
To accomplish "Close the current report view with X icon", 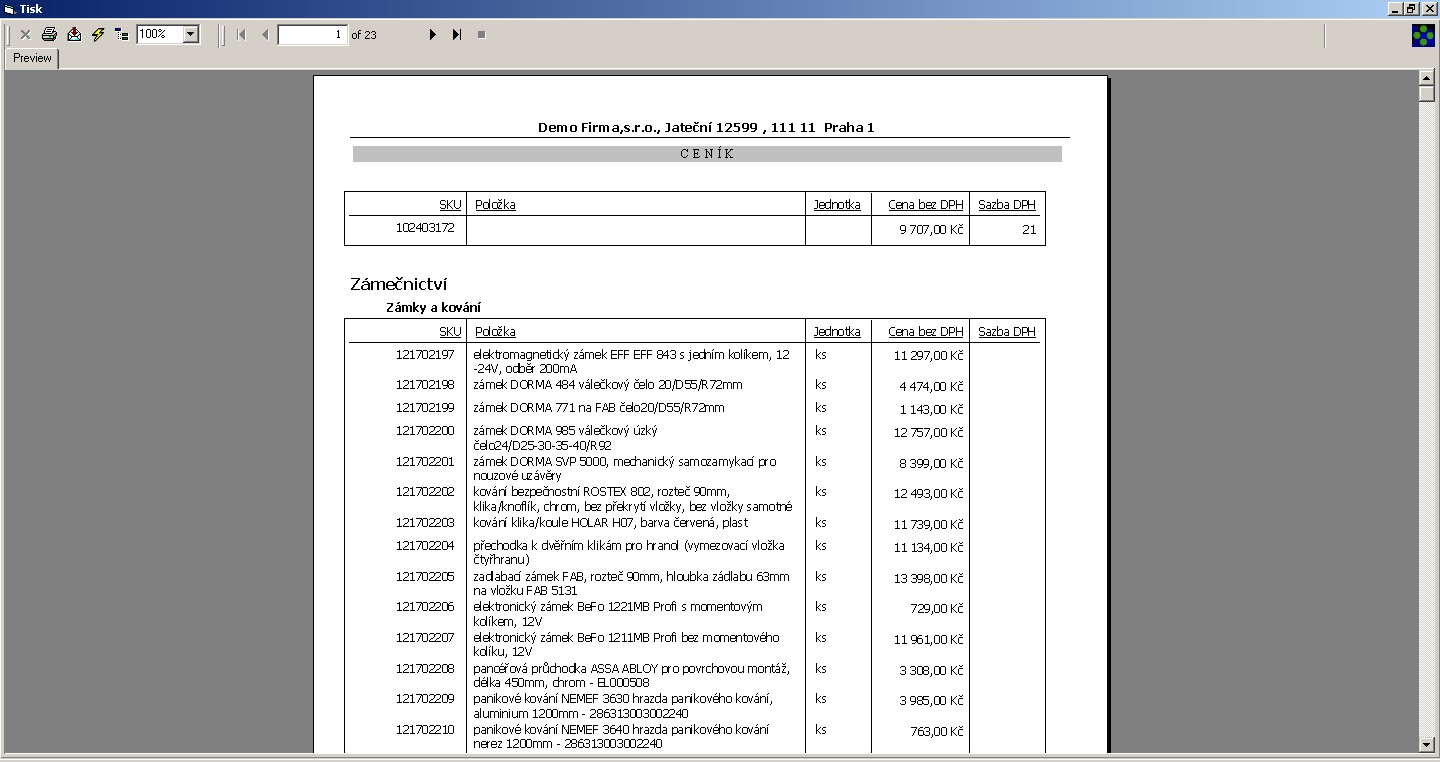I will pyautogui.click(x=25, y=34).
